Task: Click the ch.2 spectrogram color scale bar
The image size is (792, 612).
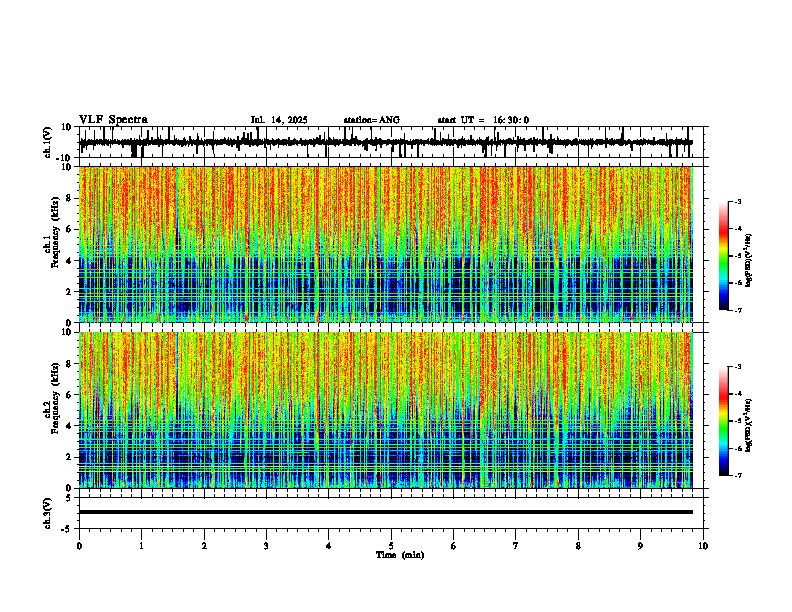Action: click(724, 421)
